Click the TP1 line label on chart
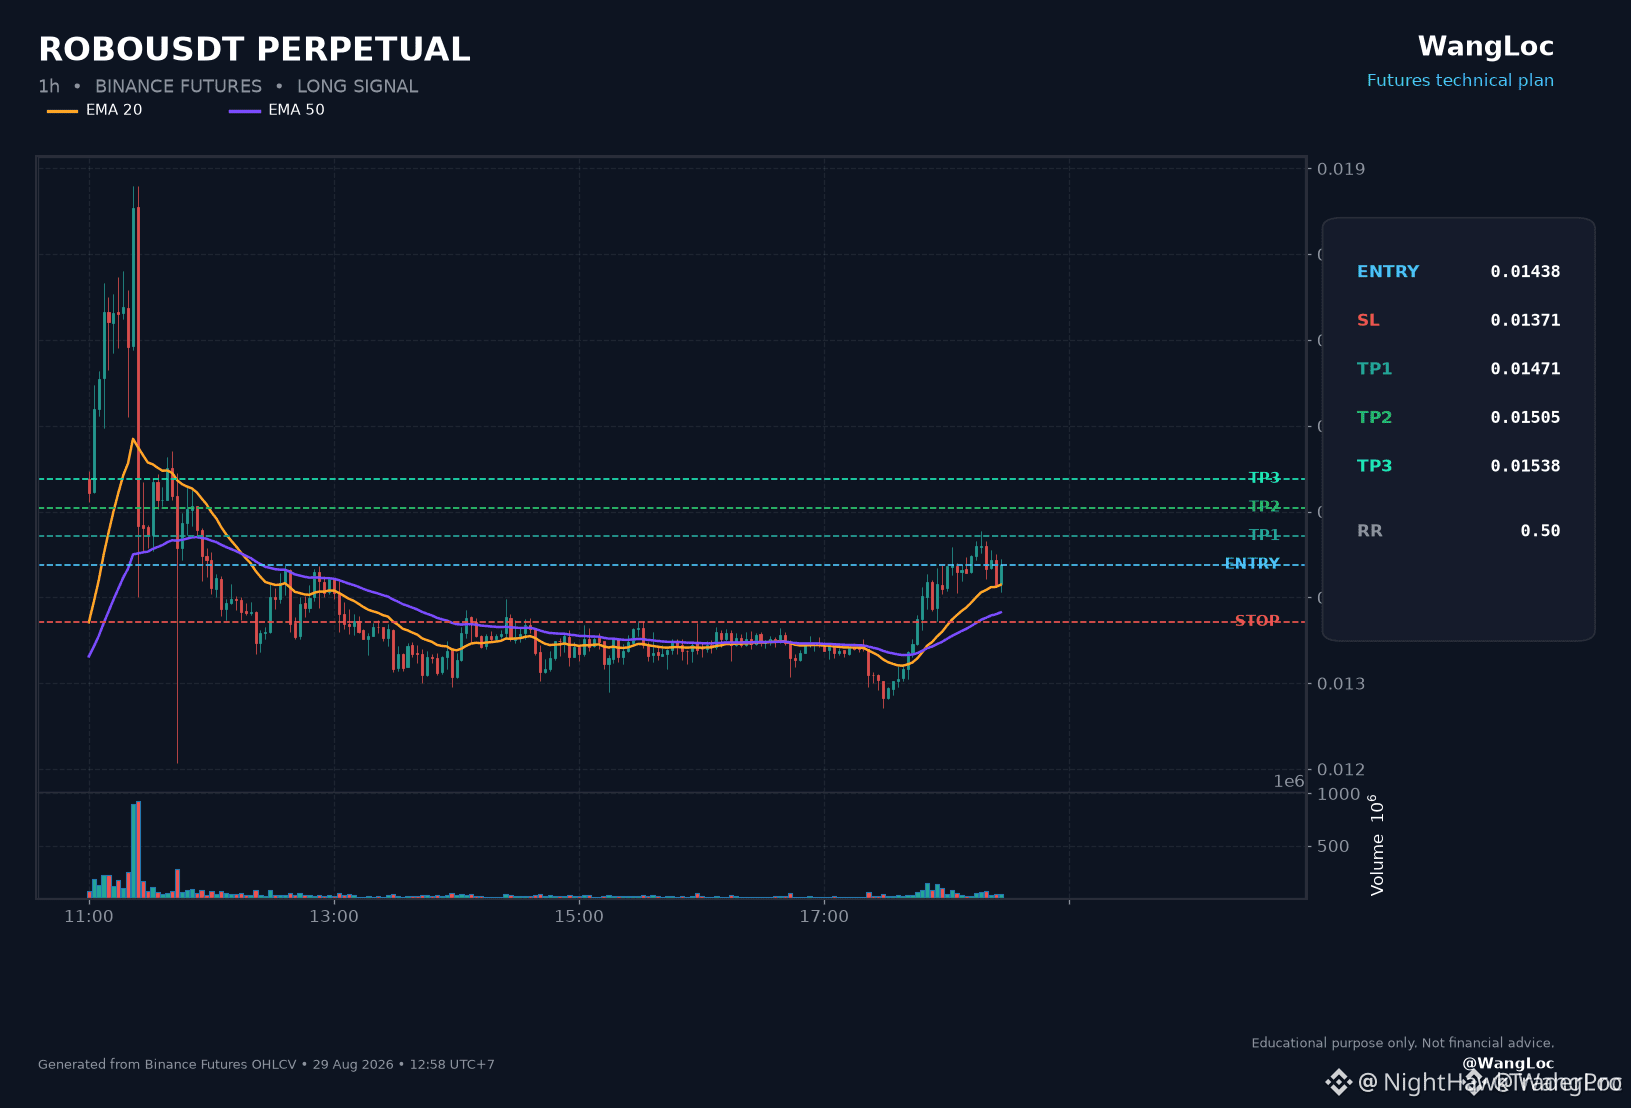This screenshot has width=1631, height=1108. pos(1264,535)
